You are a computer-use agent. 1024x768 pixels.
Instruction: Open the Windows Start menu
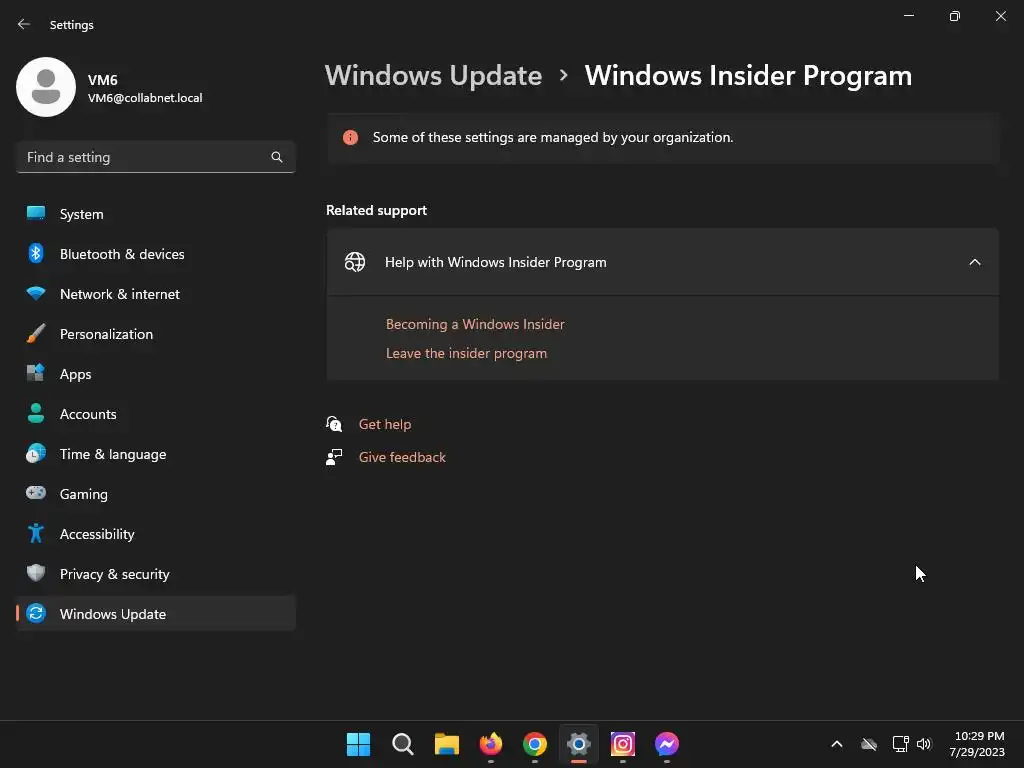358,744
